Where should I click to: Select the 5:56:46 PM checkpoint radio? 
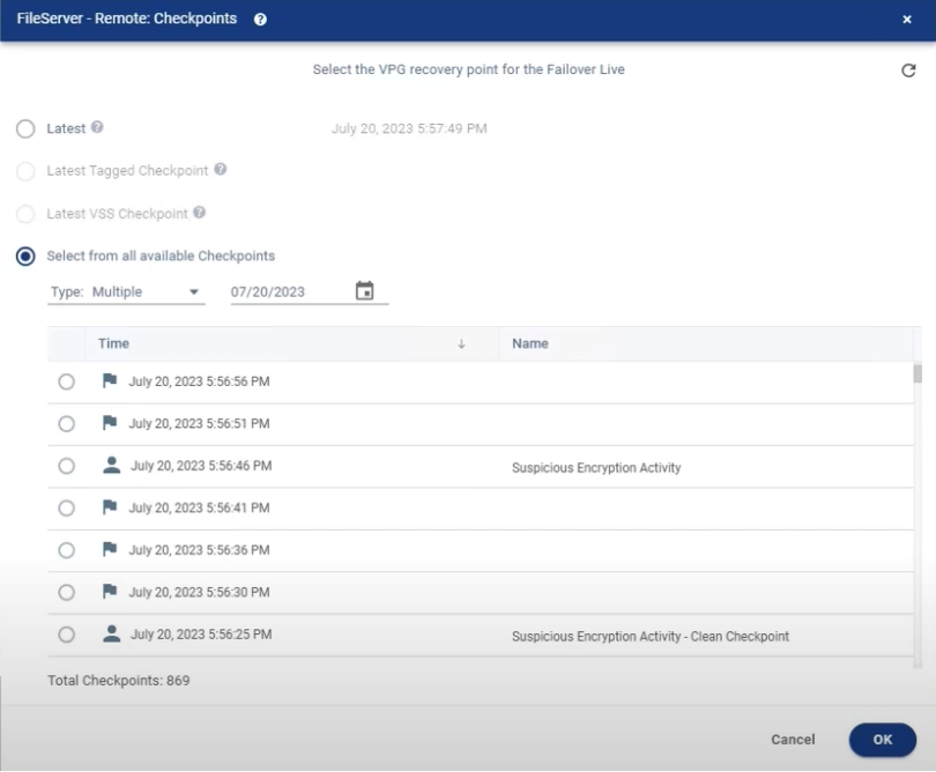[x=66, y=466]
